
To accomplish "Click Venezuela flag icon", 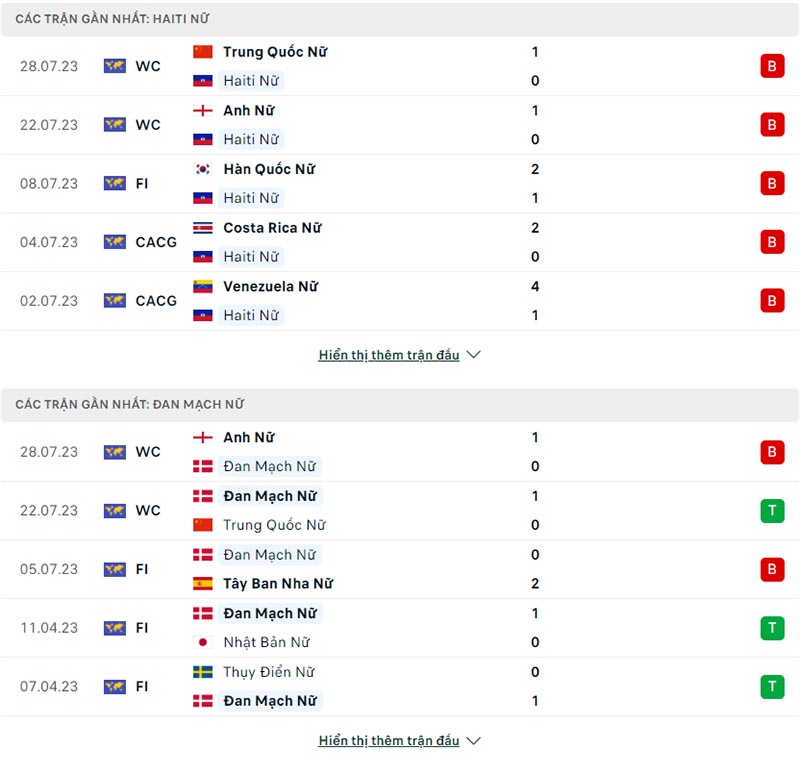I will pos(203,286).
